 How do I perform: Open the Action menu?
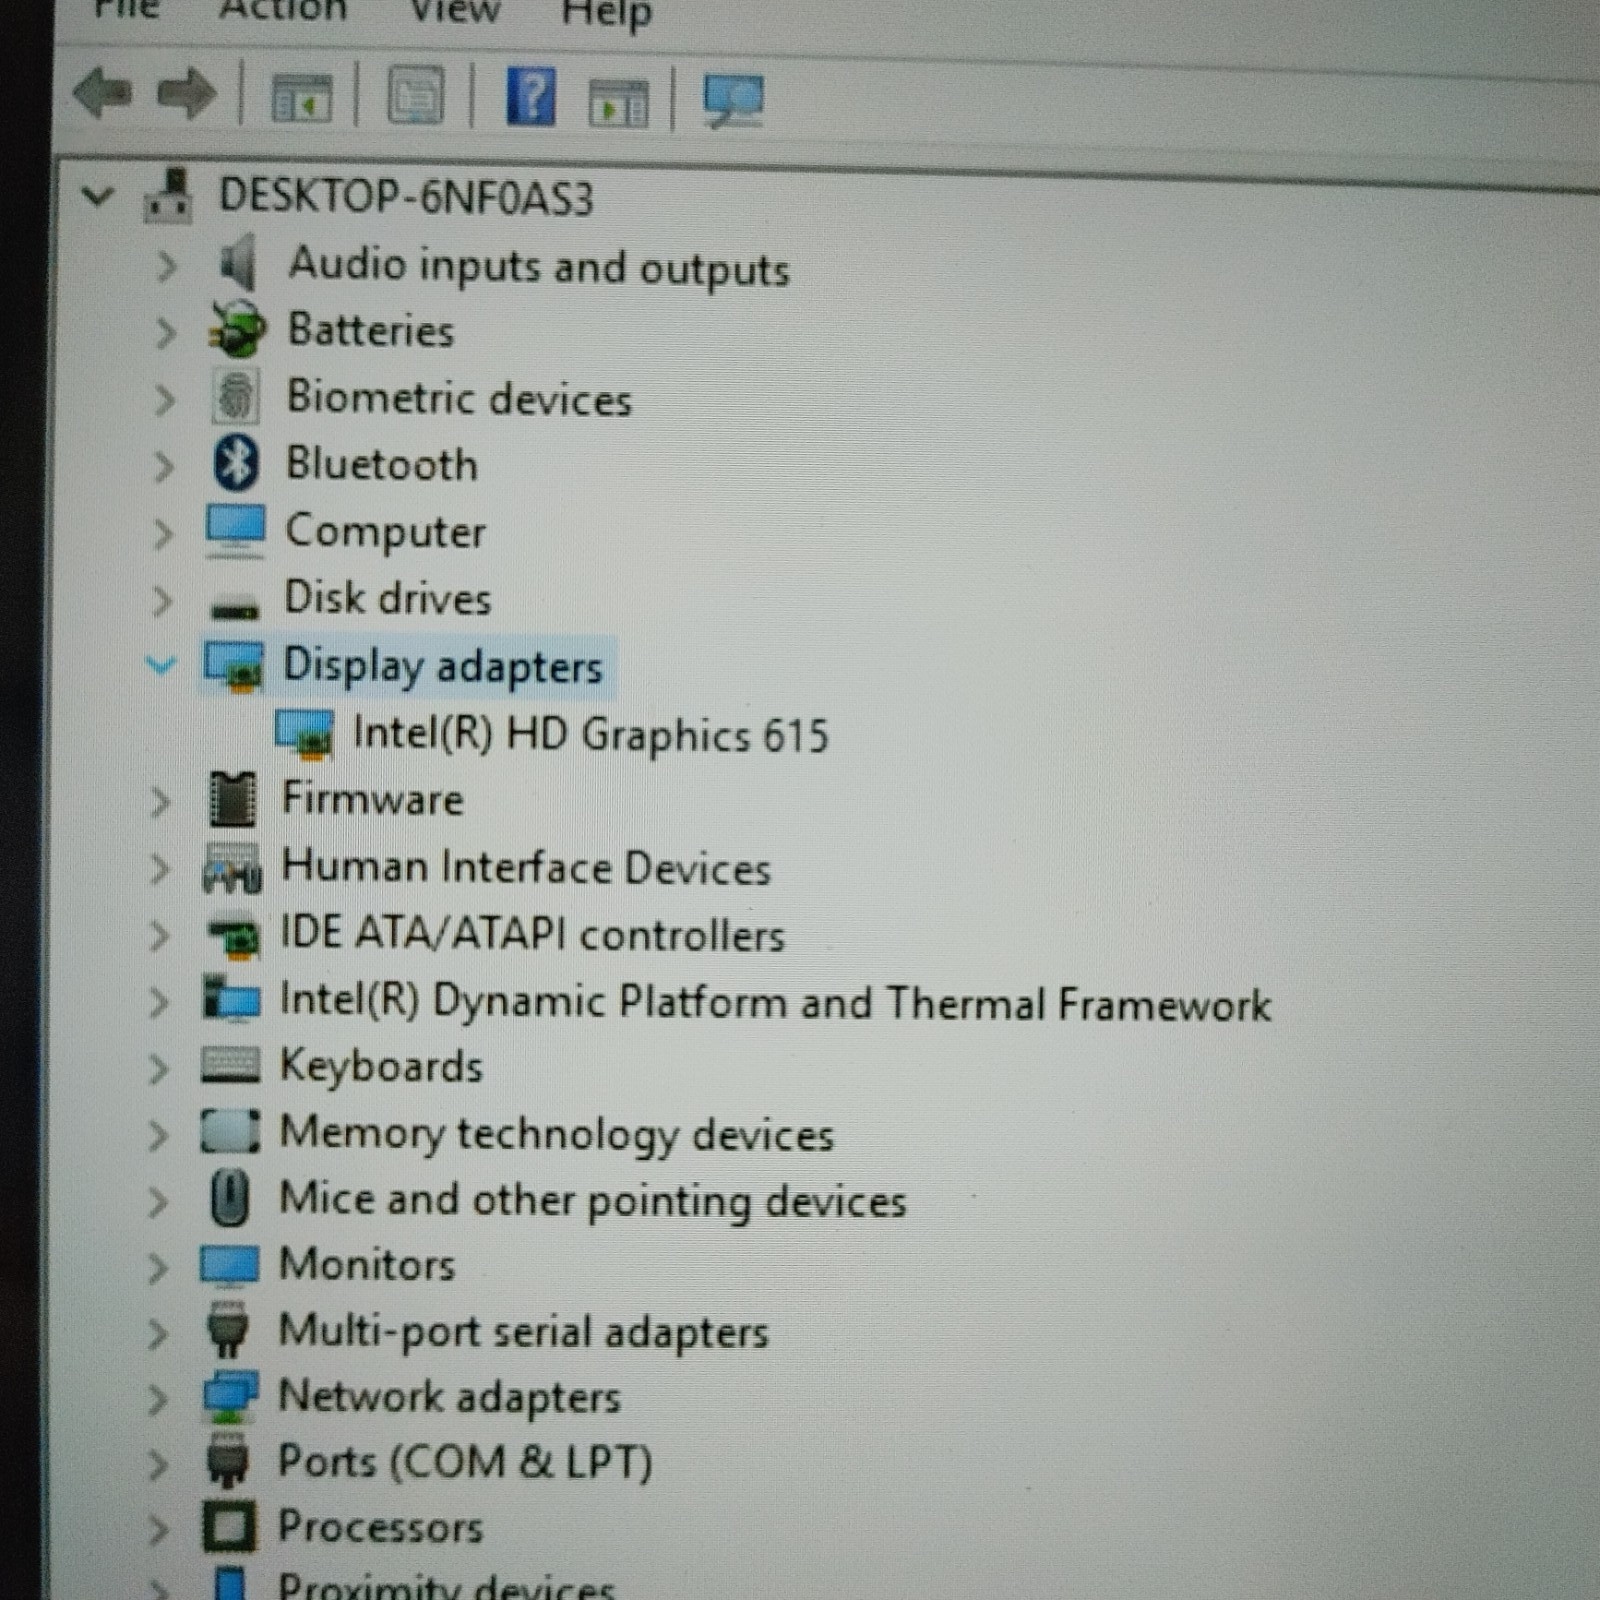(283, 10)
